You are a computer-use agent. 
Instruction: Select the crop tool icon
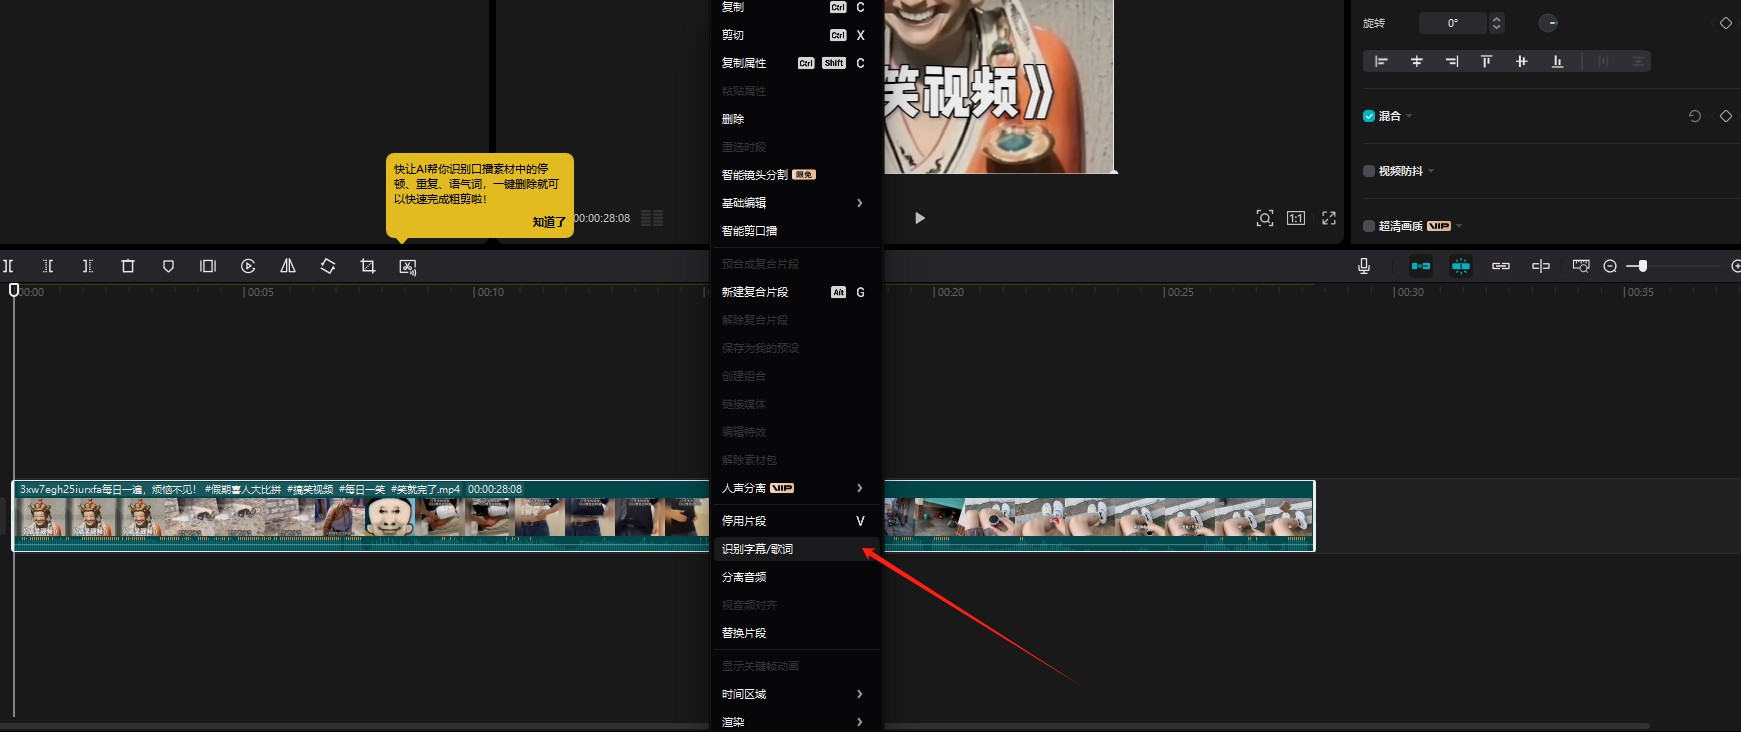tap(368, 266)
